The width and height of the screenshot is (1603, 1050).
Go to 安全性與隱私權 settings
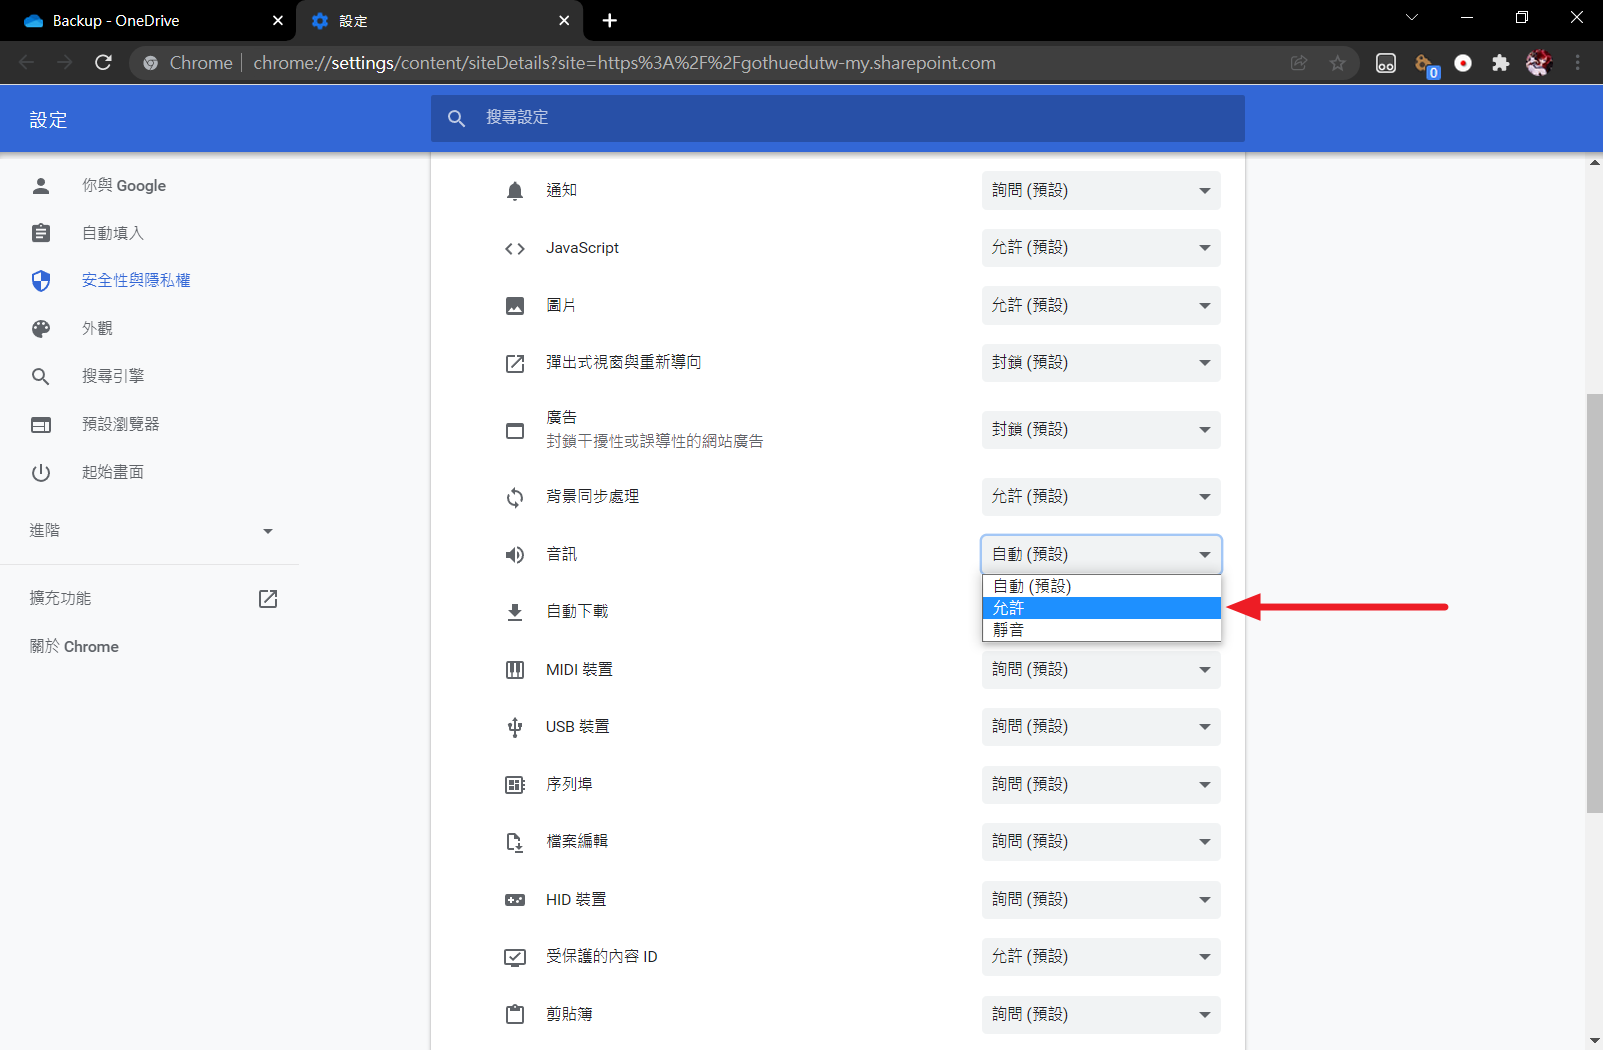pyautogui.click(x=136, y=281)
